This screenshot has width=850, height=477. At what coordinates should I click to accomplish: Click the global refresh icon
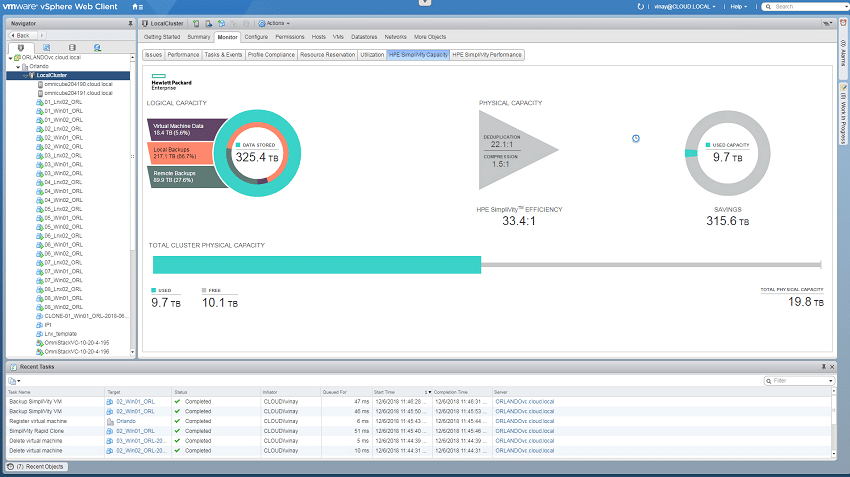click(641, 7)
